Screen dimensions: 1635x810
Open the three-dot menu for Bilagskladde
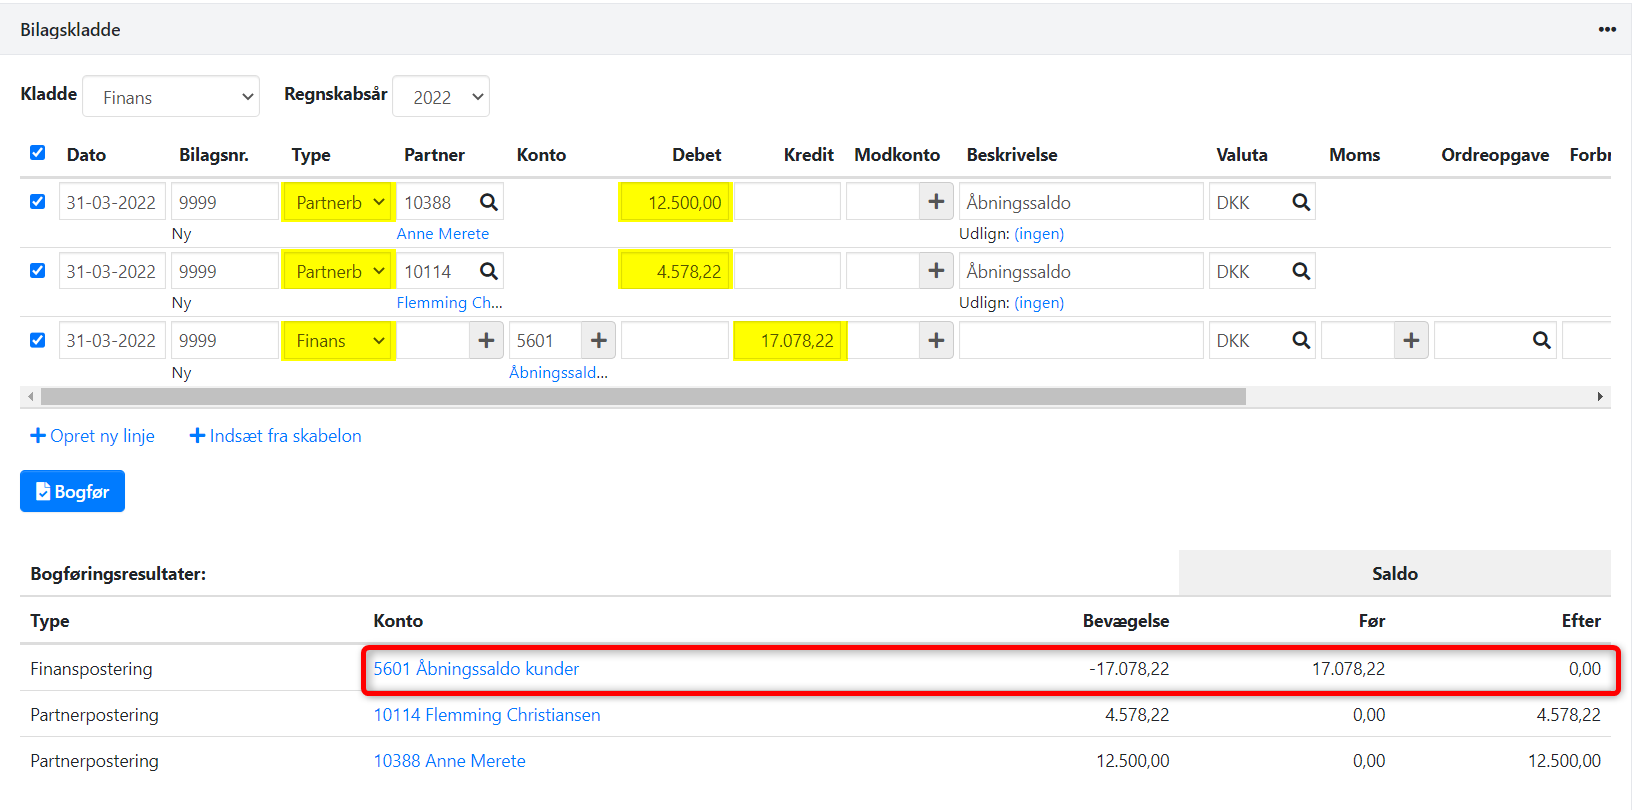point(1606,29)
